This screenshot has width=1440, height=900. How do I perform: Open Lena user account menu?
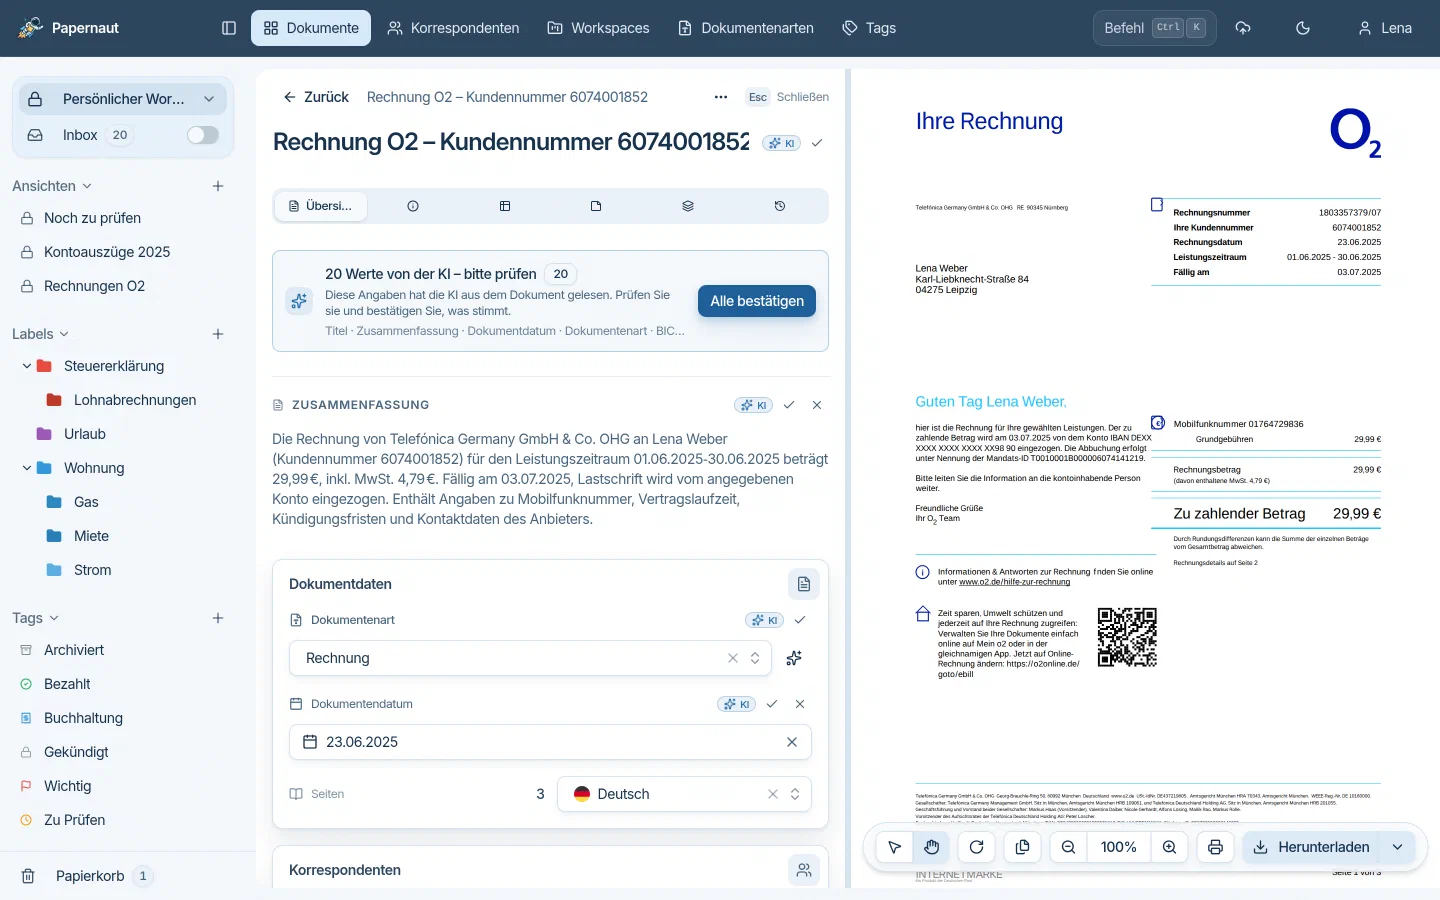tap(1384, 28)
